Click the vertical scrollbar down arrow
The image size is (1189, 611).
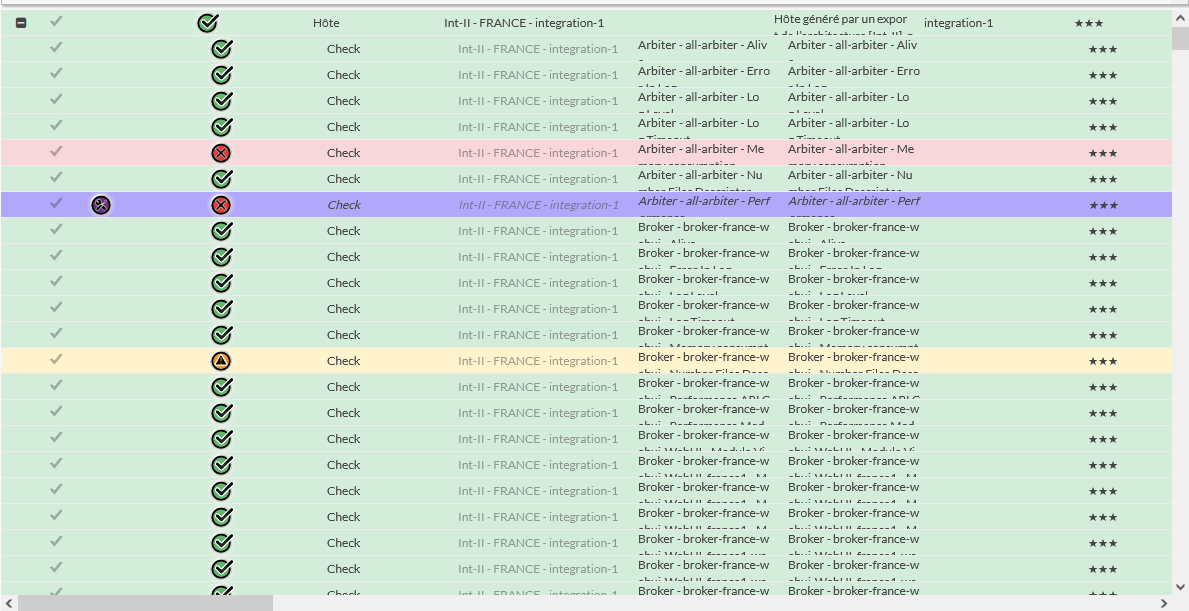point(1180,586)
